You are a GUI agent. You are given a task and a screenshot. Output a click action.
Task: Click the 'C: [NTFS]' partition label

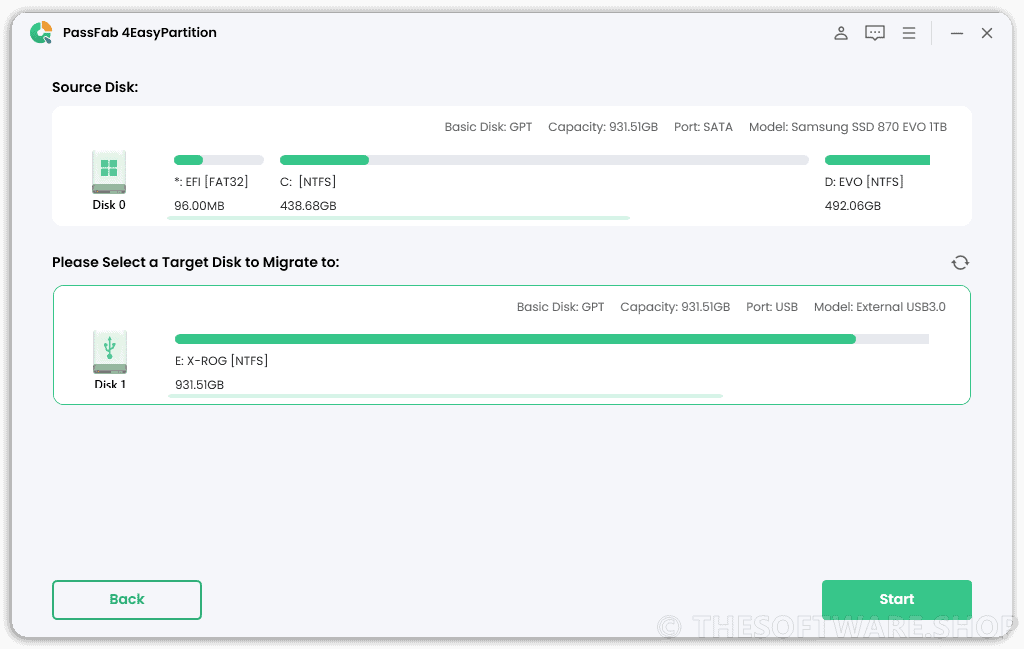[308, 182]
